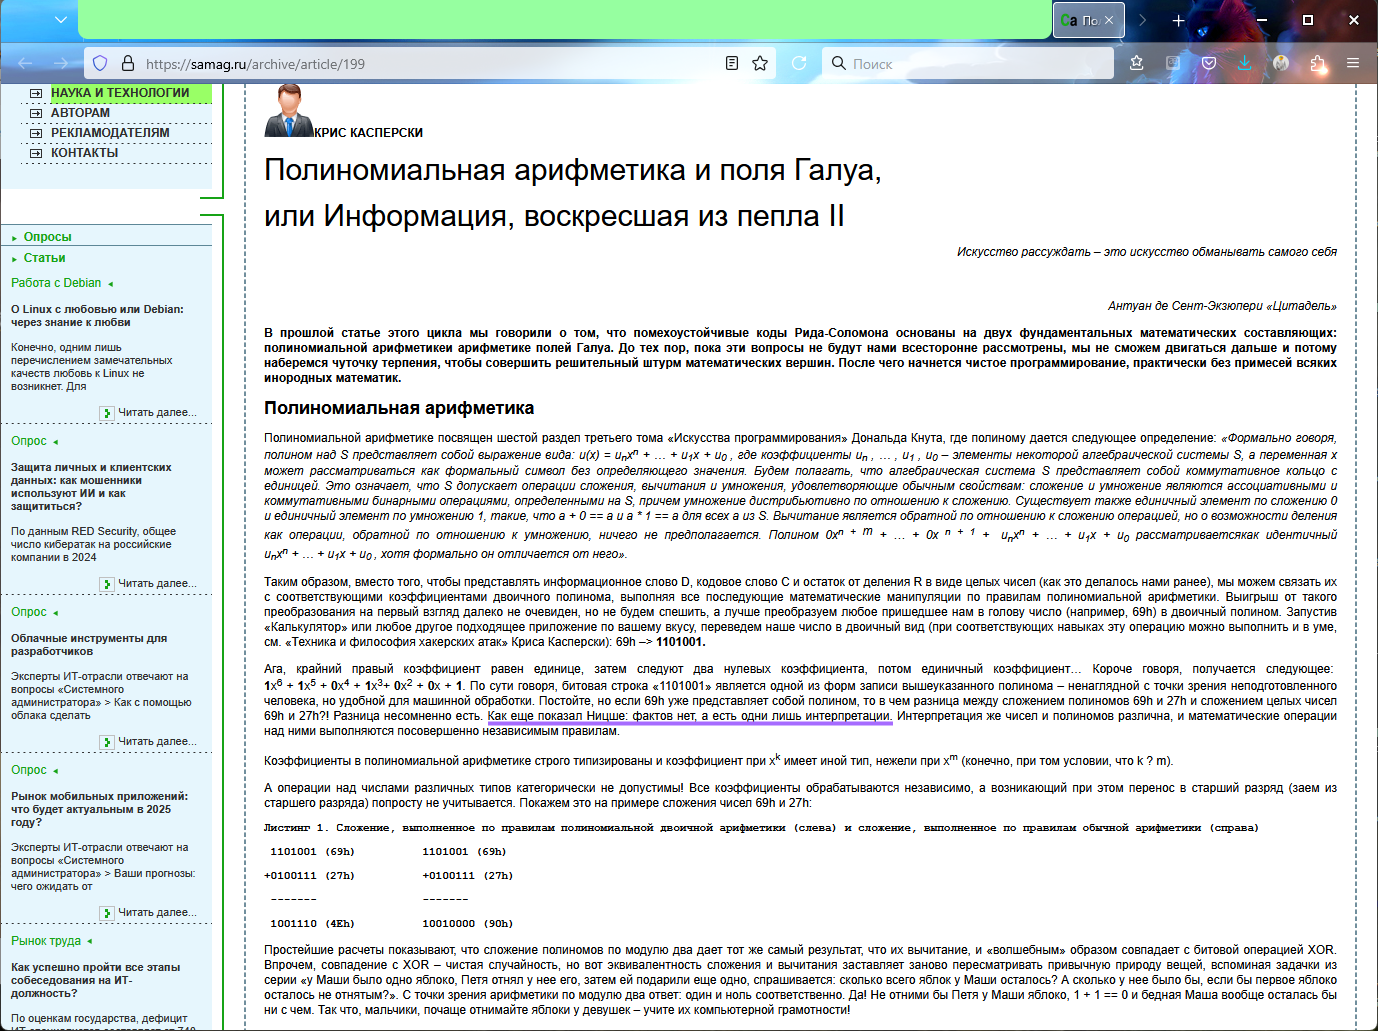Open the Рынок труда category
The height and width of the screenshot is (1031, 1378).
(46, 941)
